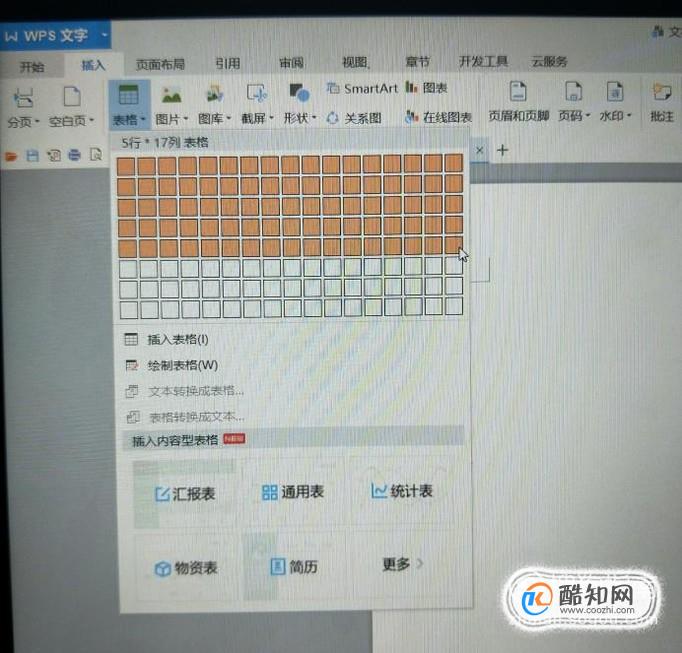Screen dimensions: 682x653
Task: Click the print quick-access icon
Action: 75,155
